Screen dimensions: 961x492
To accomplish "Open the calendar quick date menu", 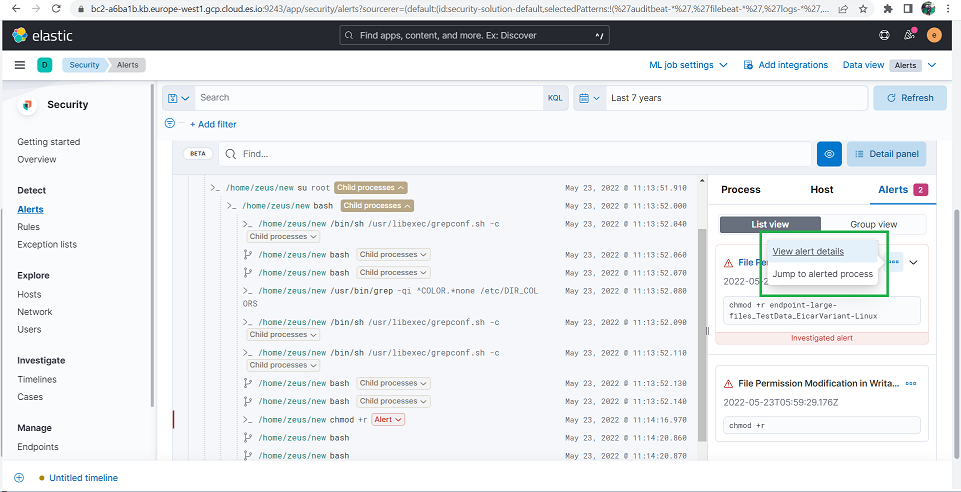I will point(590,98).
